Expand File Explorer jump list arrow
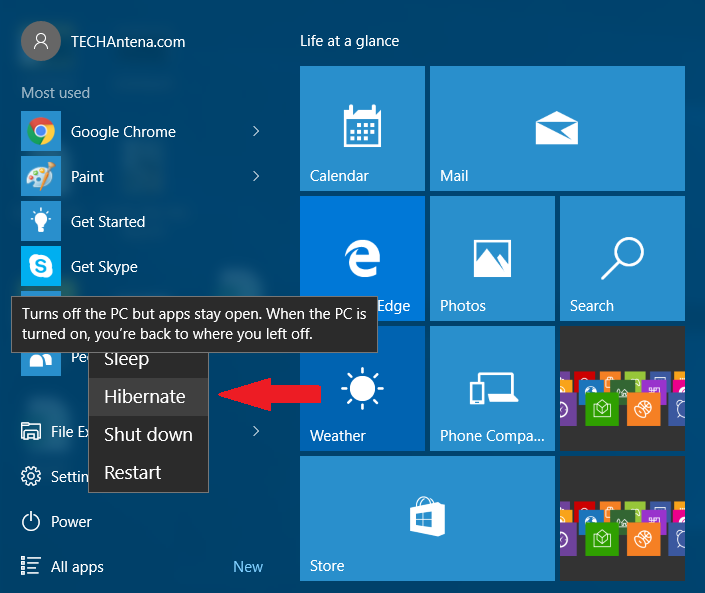This screenshot has width=705, height=593. 256,431
